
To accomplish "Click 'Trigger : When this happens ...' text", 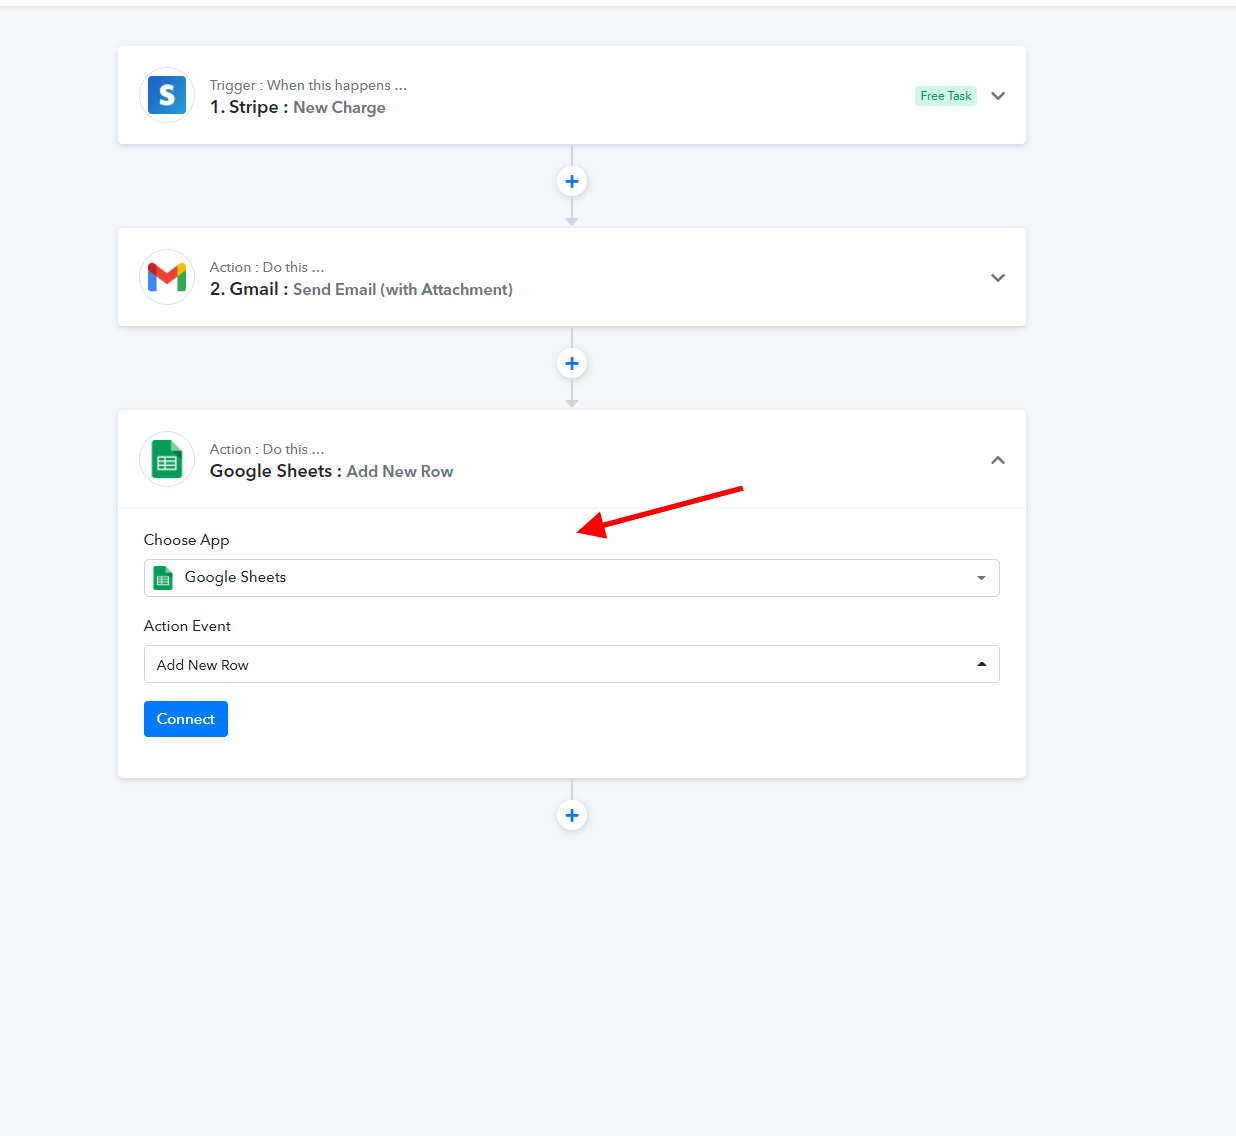I will (308, 85).
